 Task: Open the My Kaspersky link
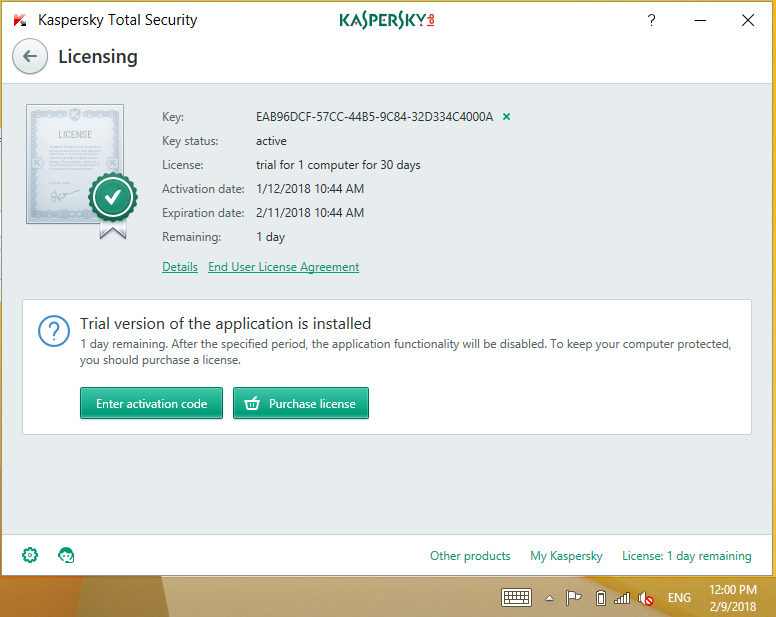click(x=566, y=556)
